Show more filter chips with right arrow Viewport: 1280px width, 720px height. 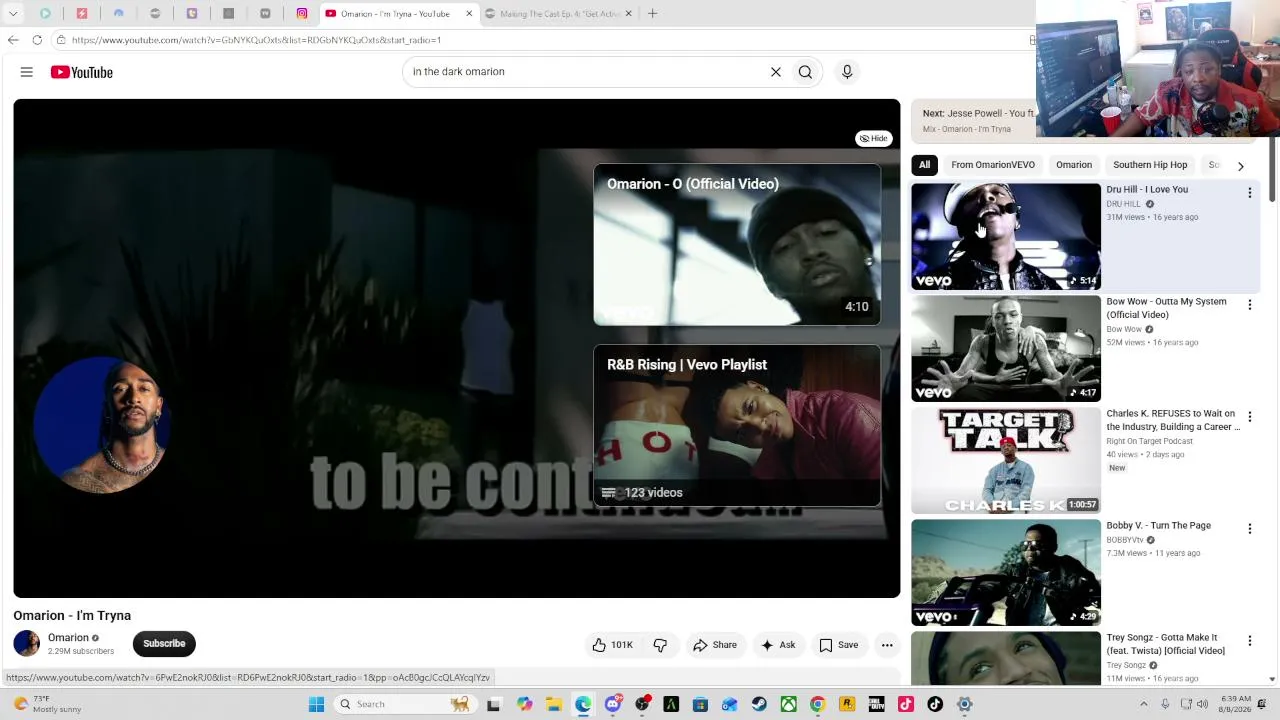1240,166
